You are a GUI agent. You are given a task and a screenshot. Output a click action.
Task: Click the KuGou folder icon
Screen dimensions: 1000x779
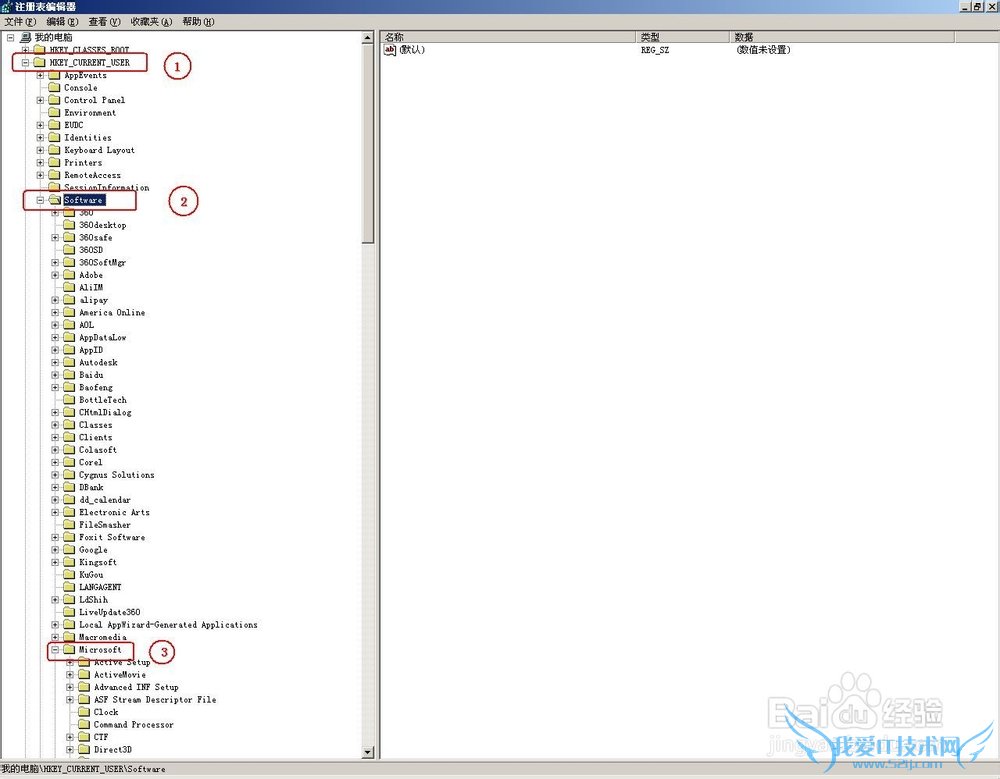click(x=69, y=575)
